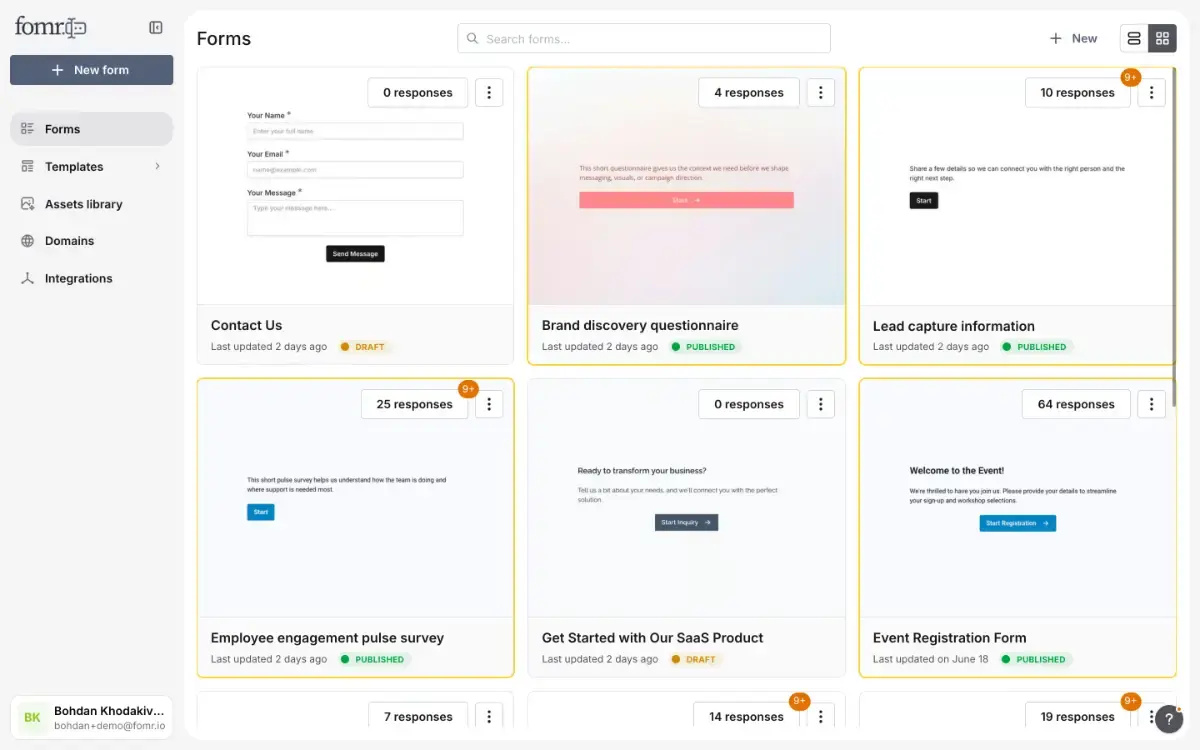Open Bohdan Khodakiv account menu
1200x750 pixels.
click(91, 718)
